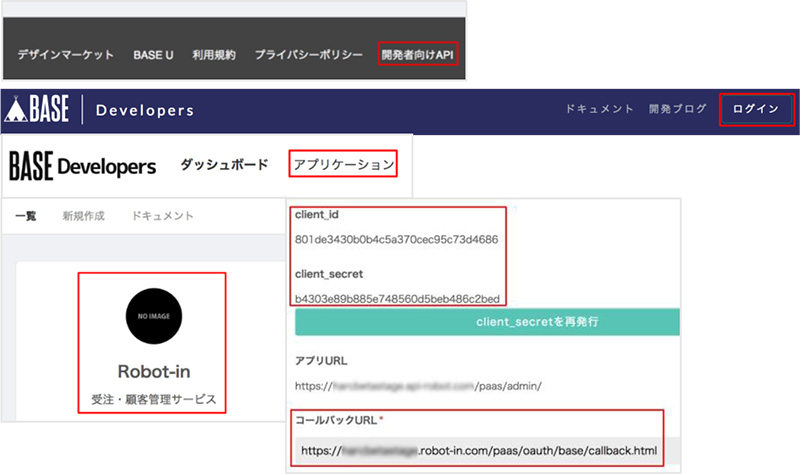Click the client_secret label
This screenshot has width=800, height=474.
tap(329, 274)
